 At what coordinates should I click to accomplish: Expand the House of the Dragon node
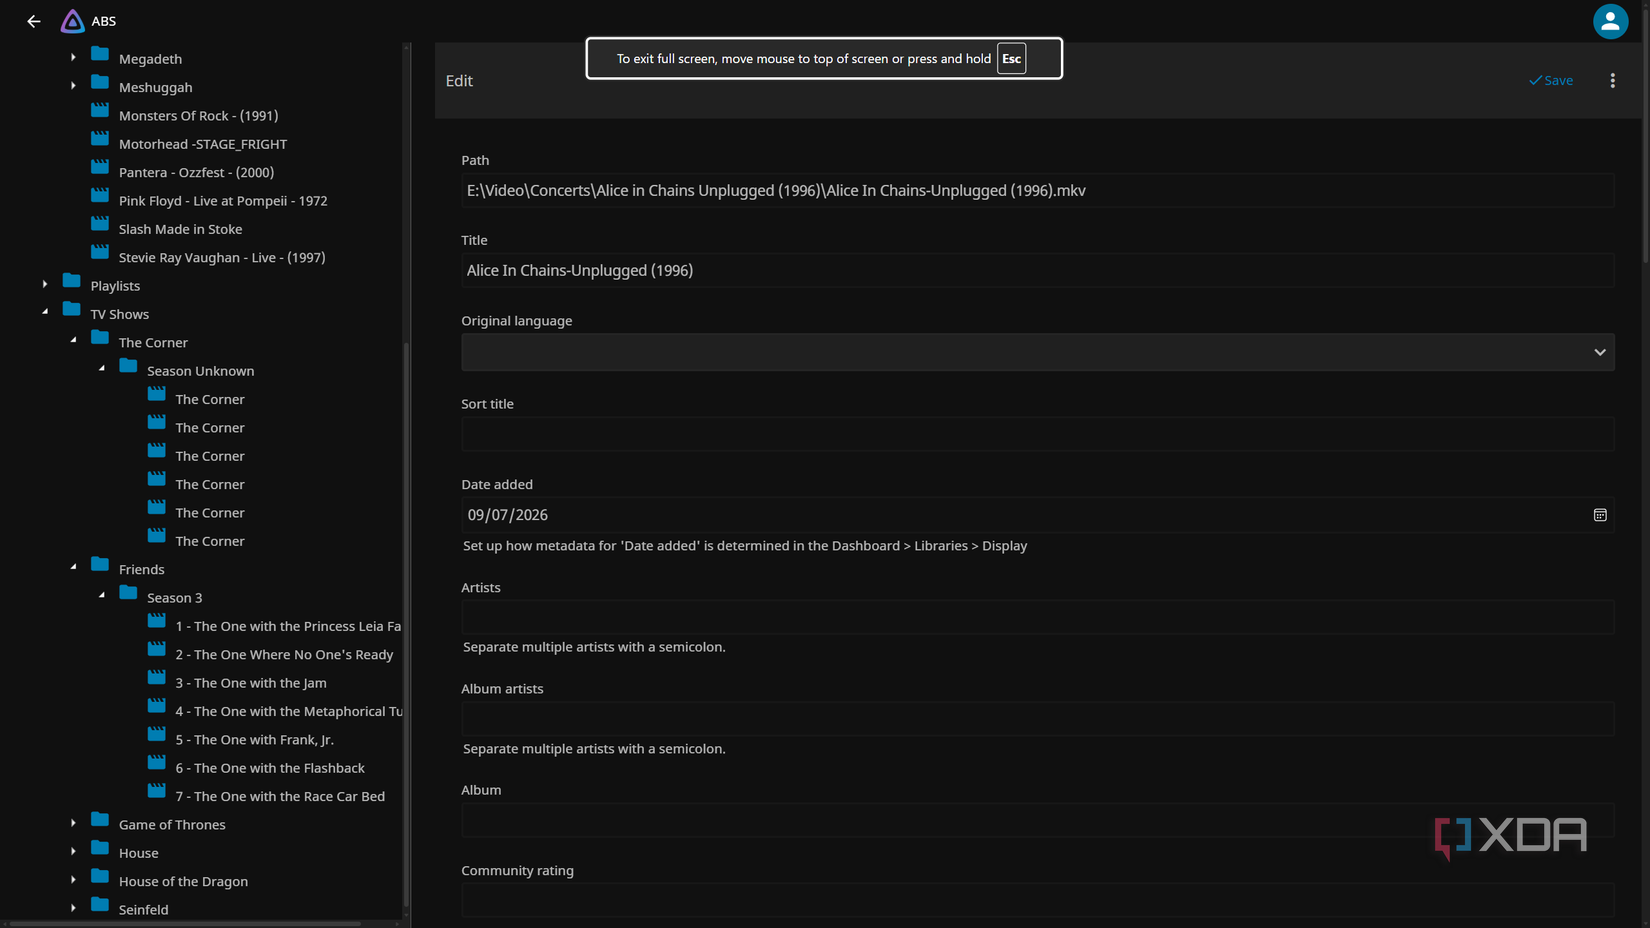click(x=73, y=880)
